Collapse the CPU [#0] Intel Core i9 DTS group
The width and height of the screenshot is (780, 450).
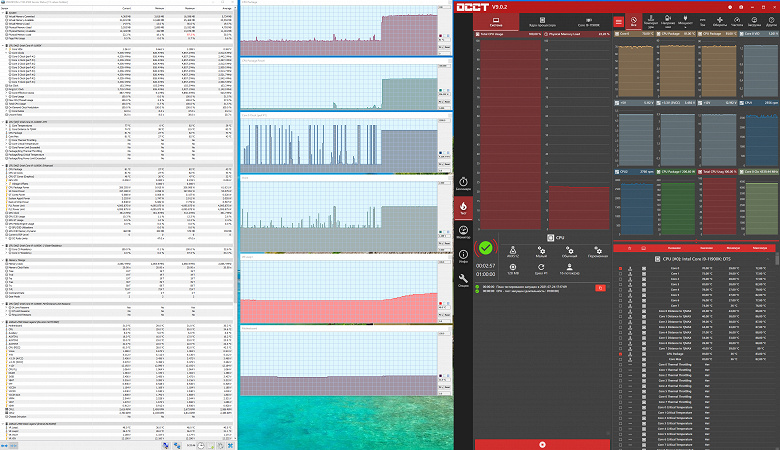(x=768, y=259)
